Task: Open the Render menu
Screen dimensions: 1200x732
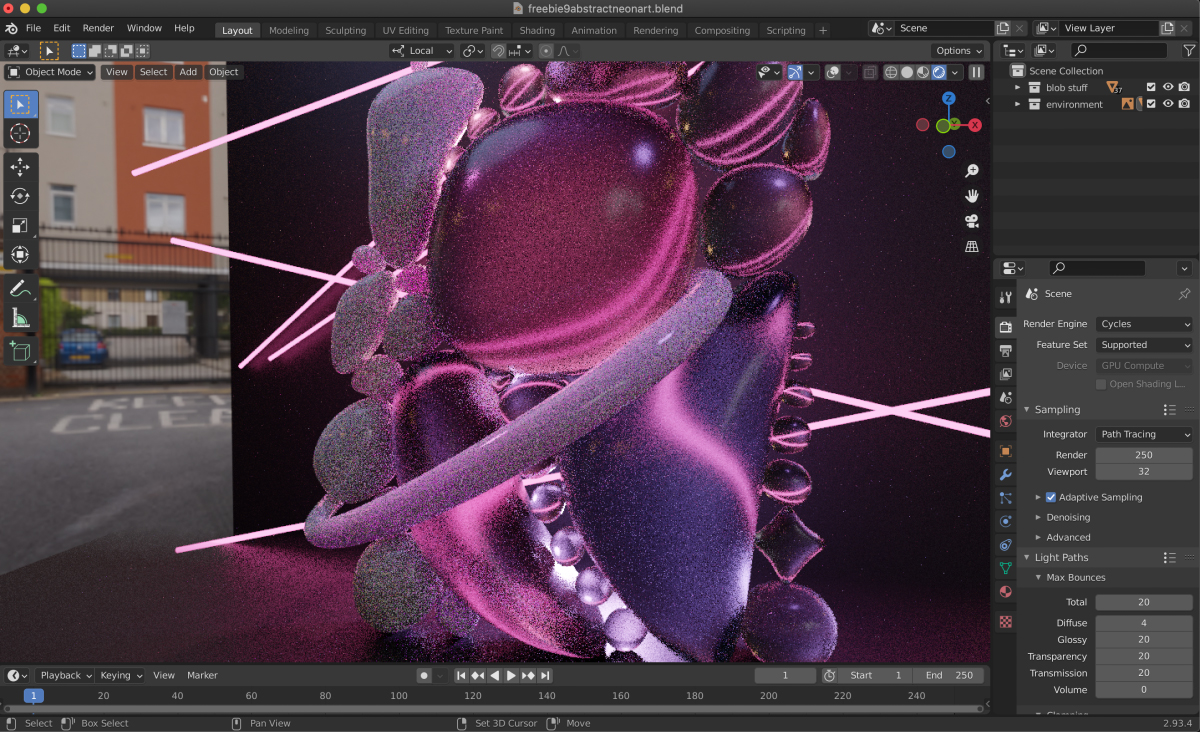Action: [98, 28]
